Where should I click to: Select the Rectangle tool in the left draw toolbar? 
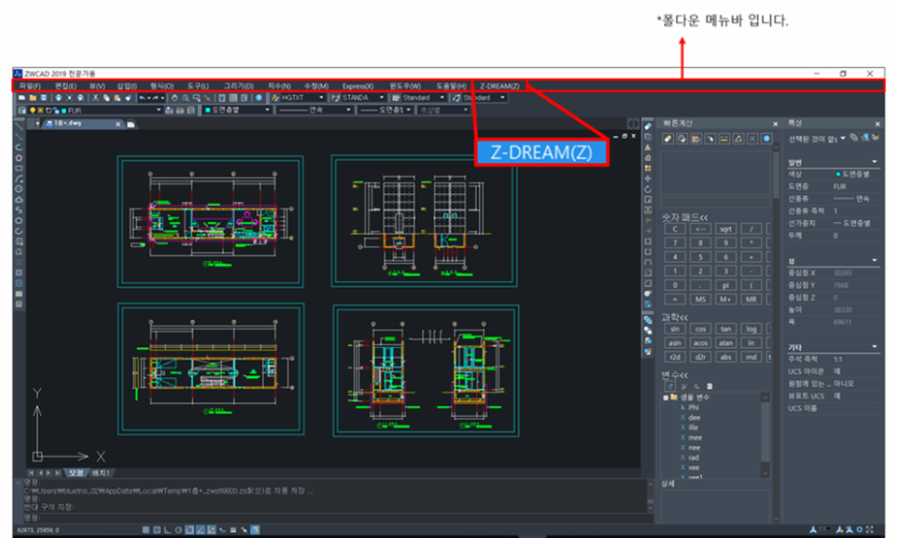(19, 168)
